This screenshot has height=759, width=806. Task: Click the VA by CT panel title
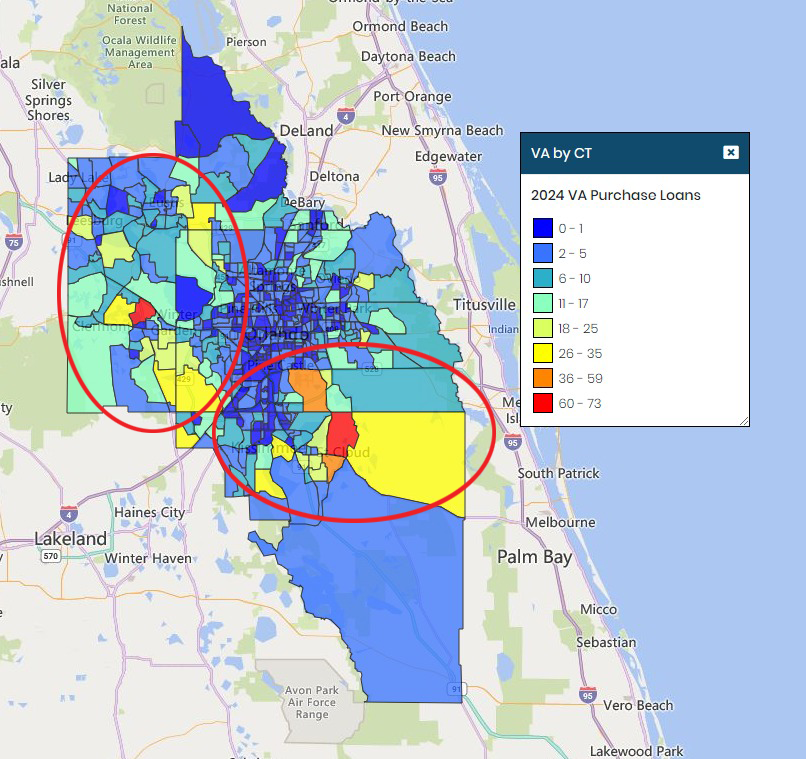click(x=561, y=153)
